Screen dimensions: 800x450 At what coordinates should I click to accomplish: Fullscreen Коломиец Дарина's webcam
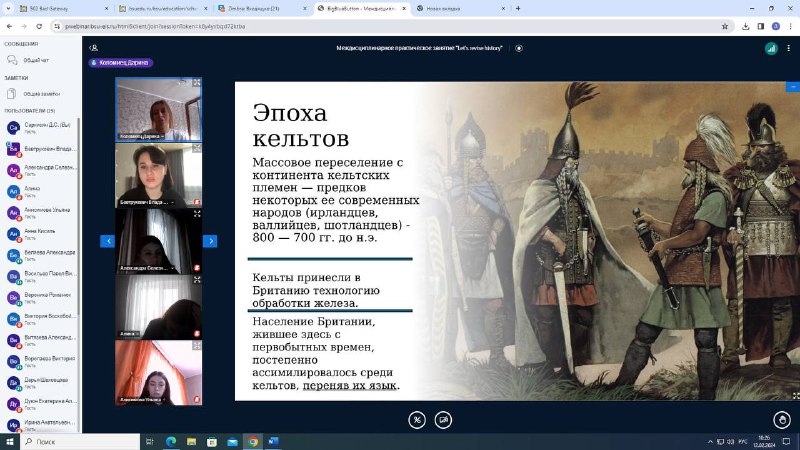click(x=196, y=82)
